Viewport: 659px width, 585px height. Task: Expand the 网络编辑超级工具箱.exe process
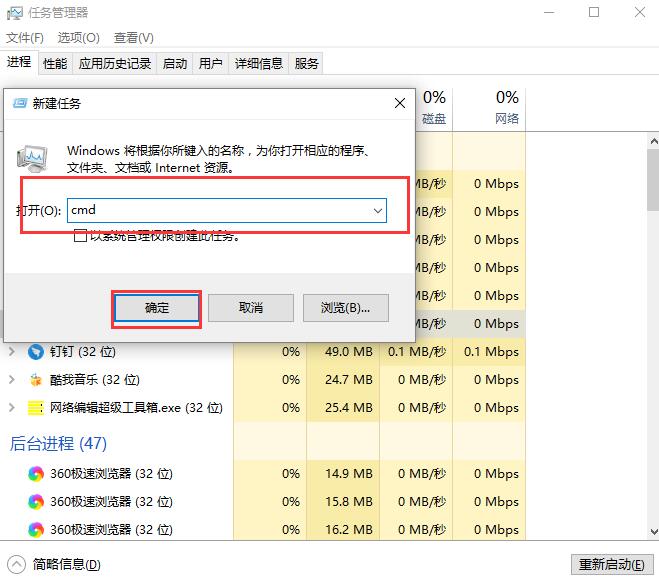point(12,408)
